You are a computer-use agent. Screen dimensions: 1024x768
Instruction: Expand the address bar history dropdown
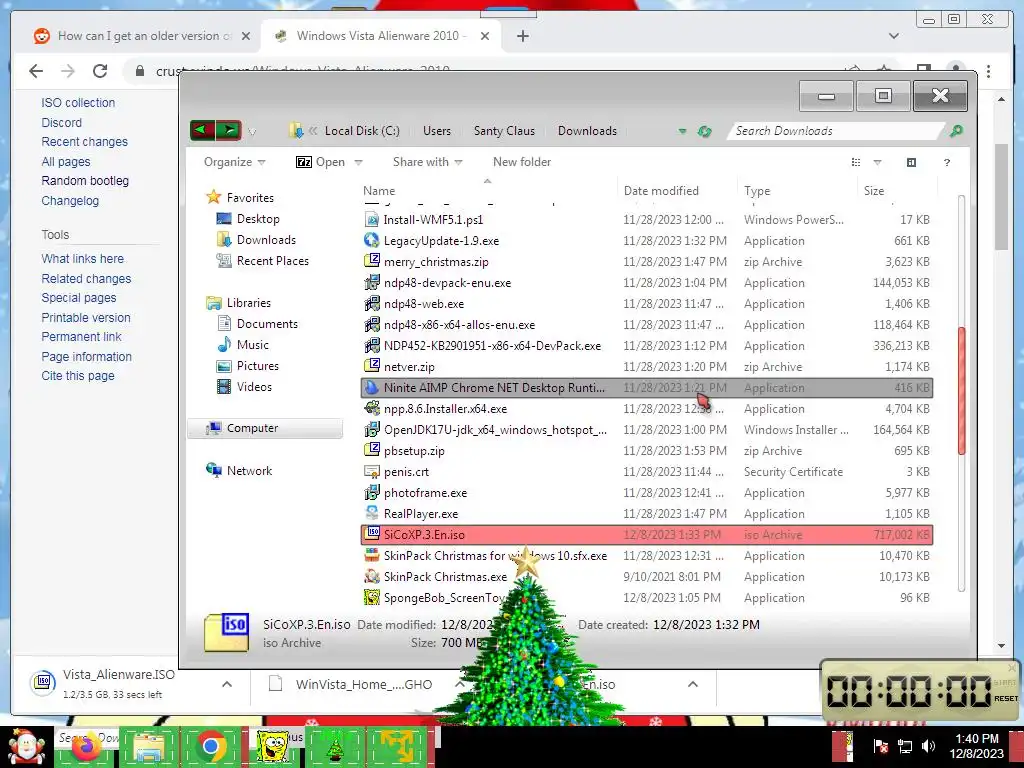pyautogui.click(x=682, y=131)
